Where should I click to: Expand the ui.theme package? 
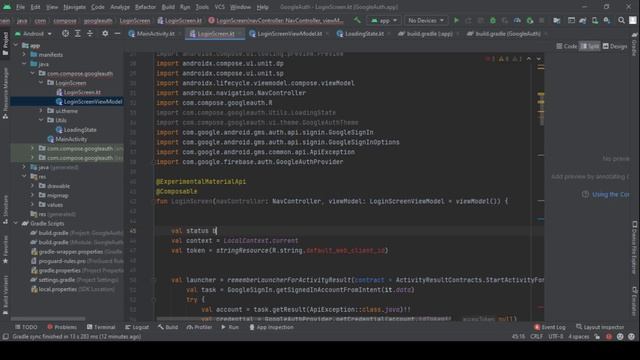pos(41,111)
